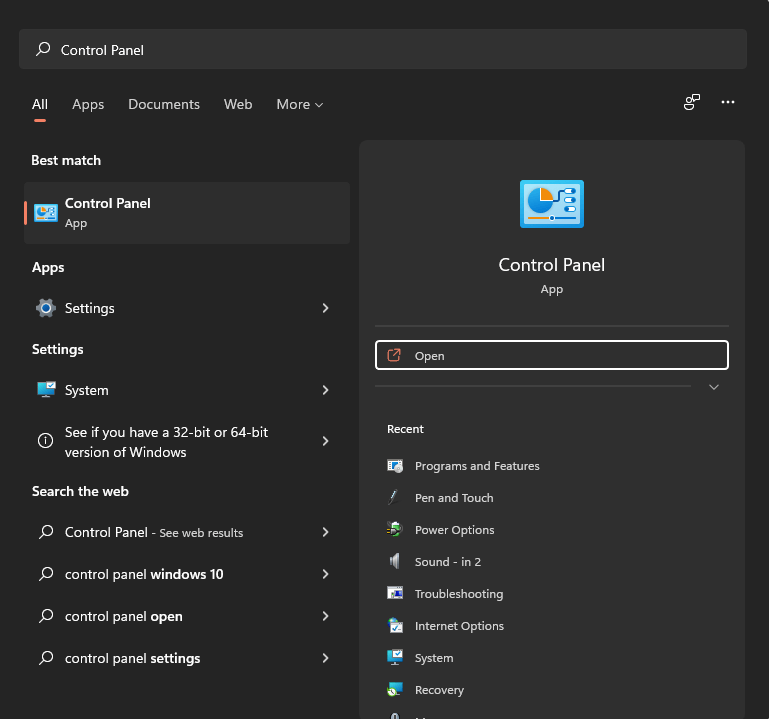
Task: Click the Power Options icon
Action: pos(394,530)
